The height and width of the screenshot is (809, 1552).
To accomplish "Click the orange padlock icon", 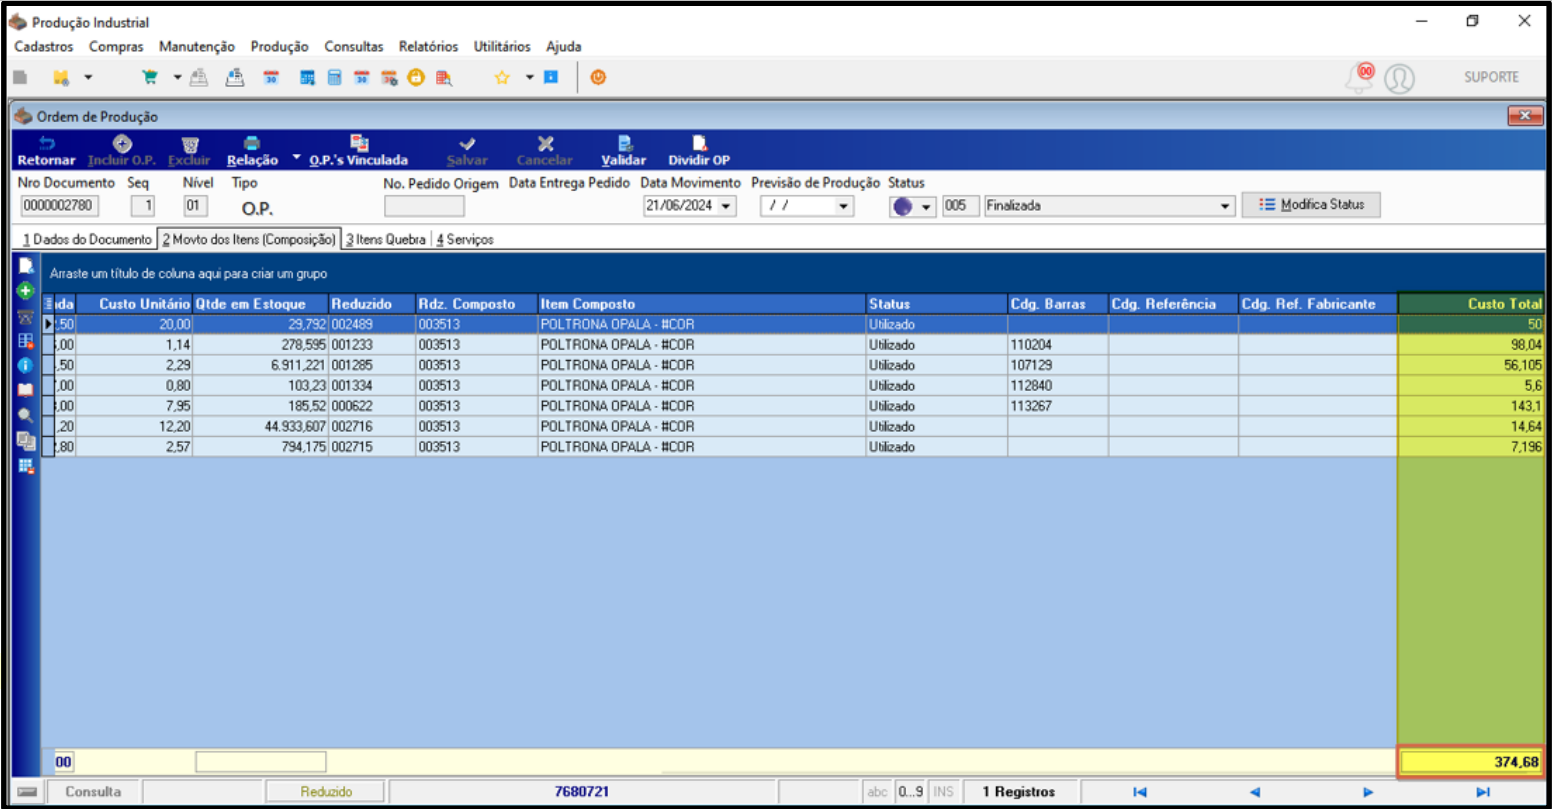I will pos(416,77).
